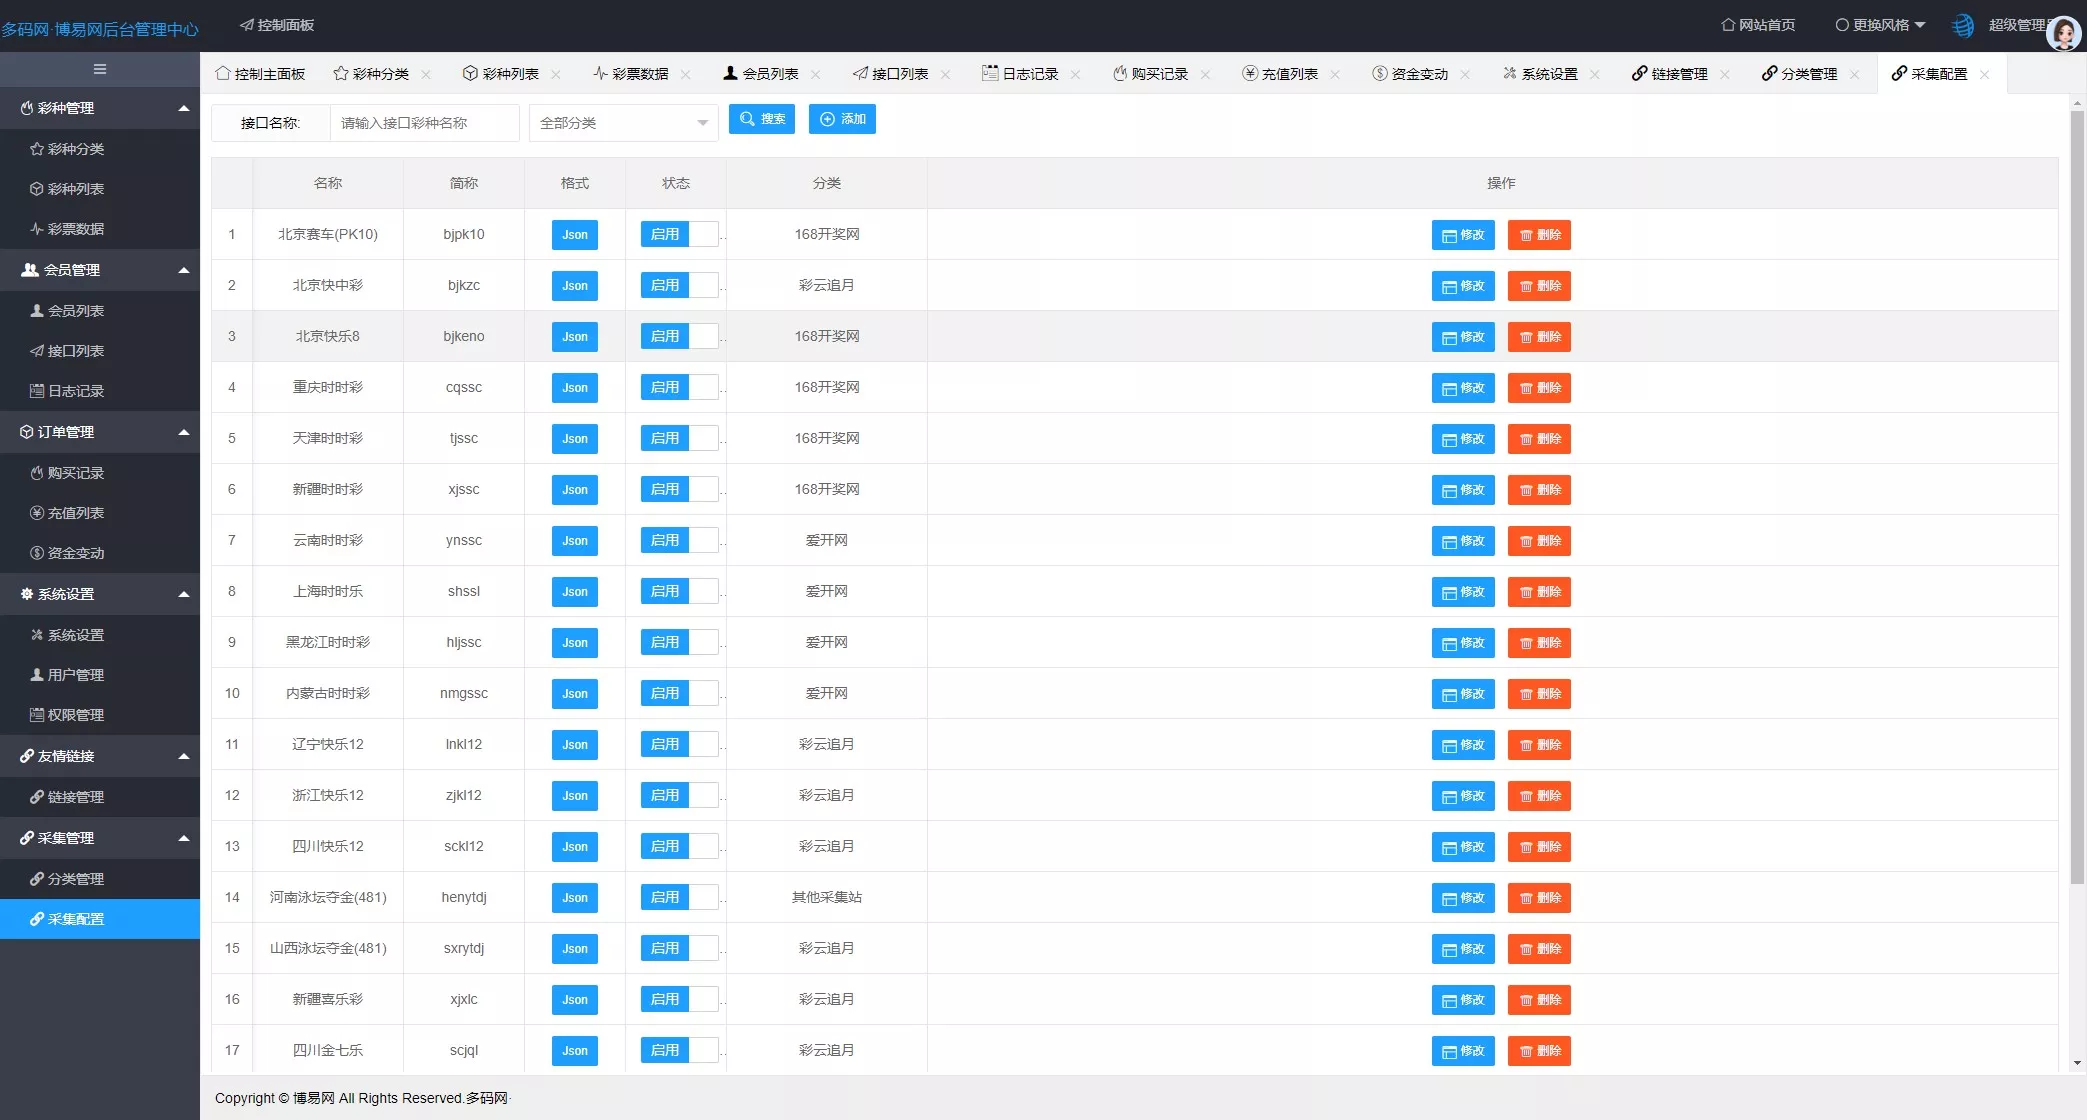Disable the 启用 switch for 重庆时时彩
The width and height of the screenshot is (2087, 1120).
(x=679, y=387)
